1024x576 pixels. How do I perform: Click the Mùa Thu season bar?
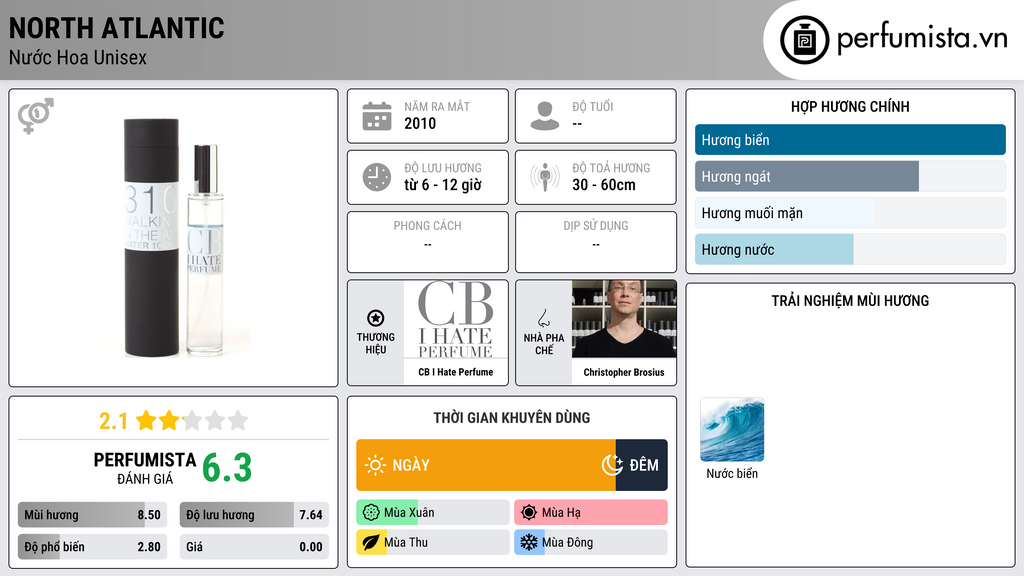433,542
